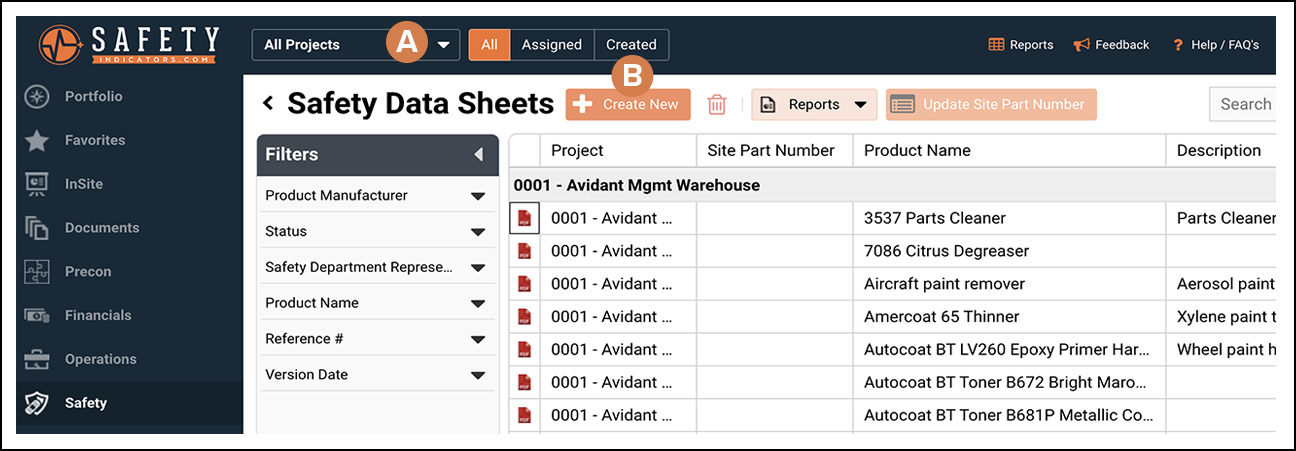Open PDF icon for Amercoat 65 Thinner
This screenshot has height=451, width=1296.
(x=524, y=317)
